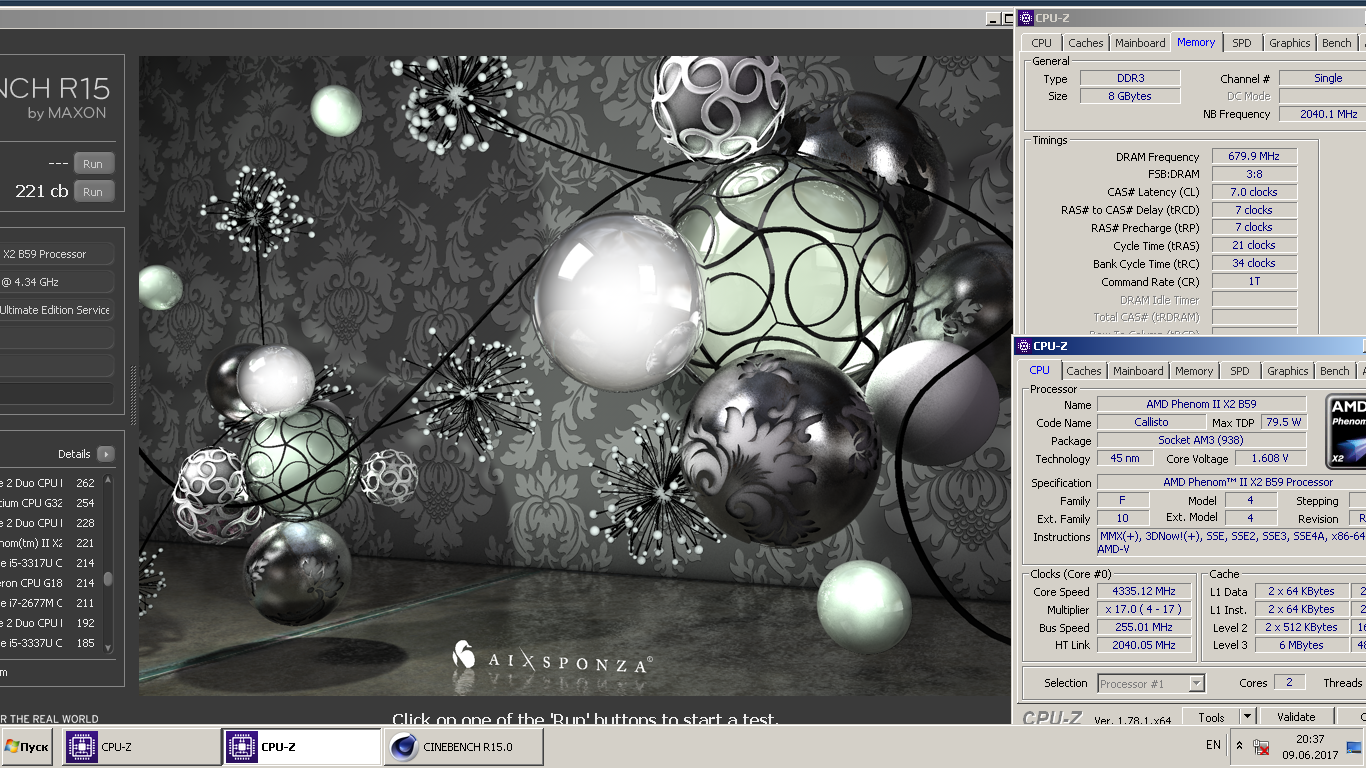Click the Core Voltage value 1.608 V
The width and height of the screenshot is (1366, 768).
point(1270,458)
